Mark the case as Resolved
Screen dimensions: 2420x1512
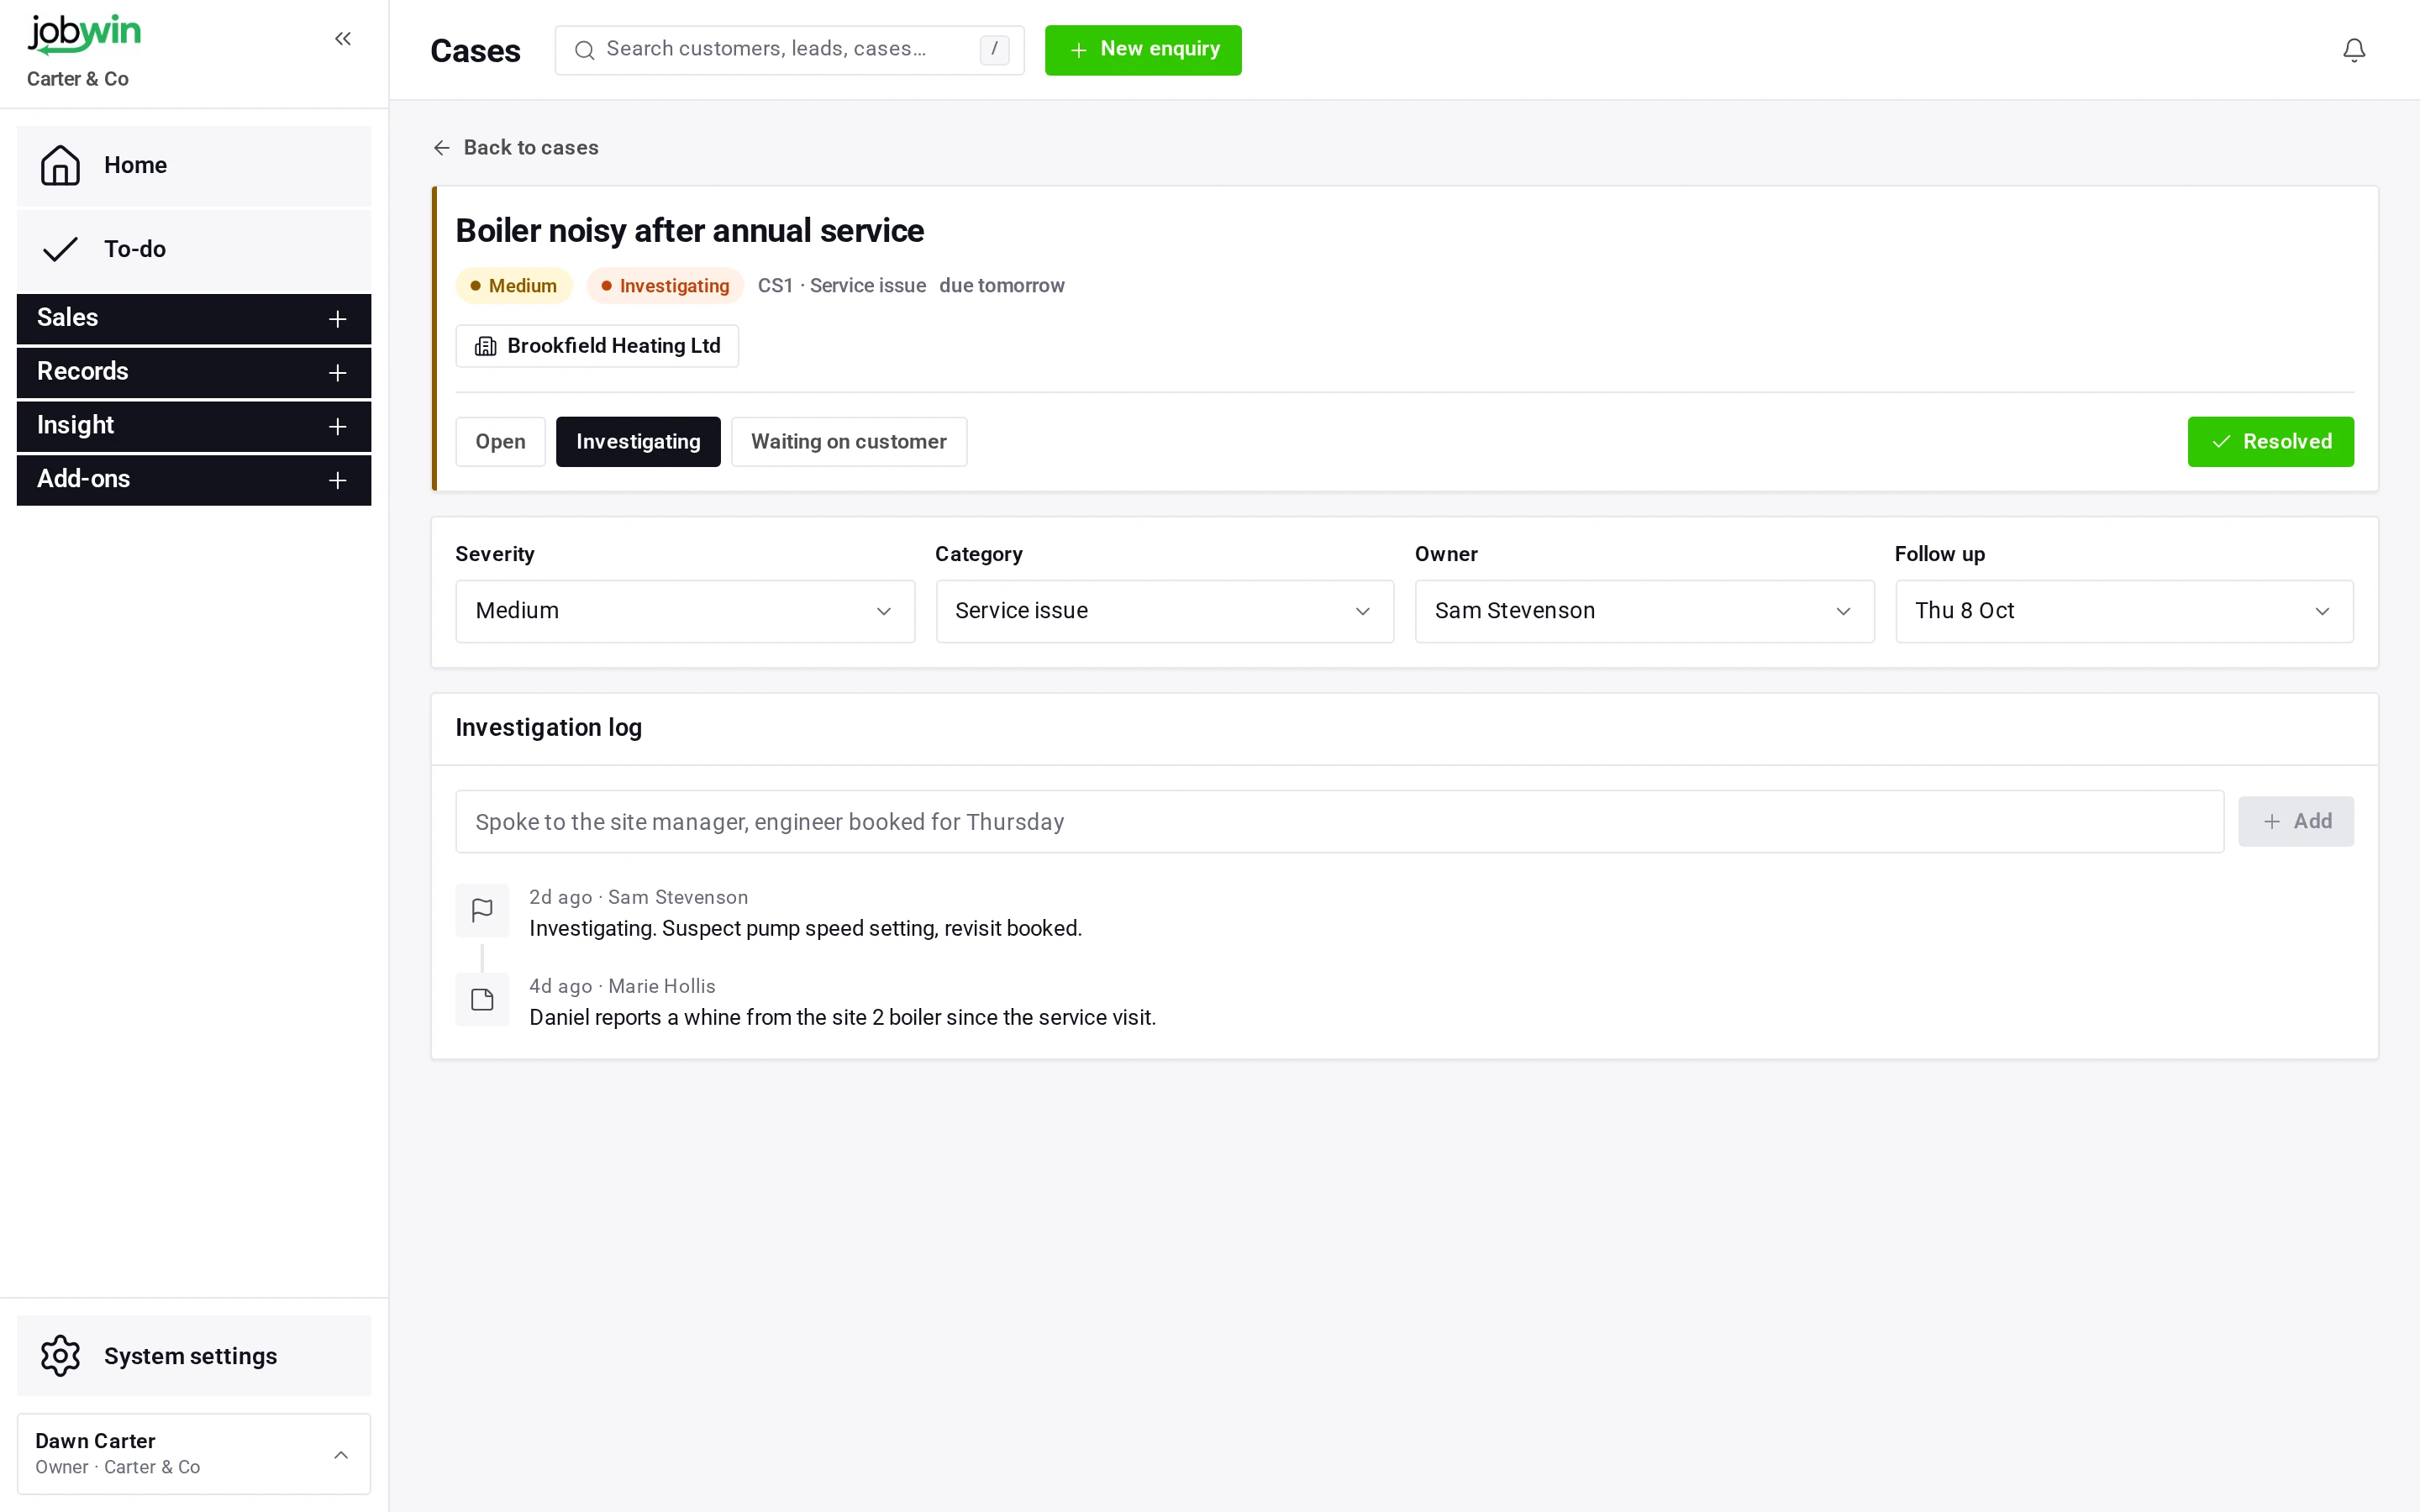click(2270, 442)
